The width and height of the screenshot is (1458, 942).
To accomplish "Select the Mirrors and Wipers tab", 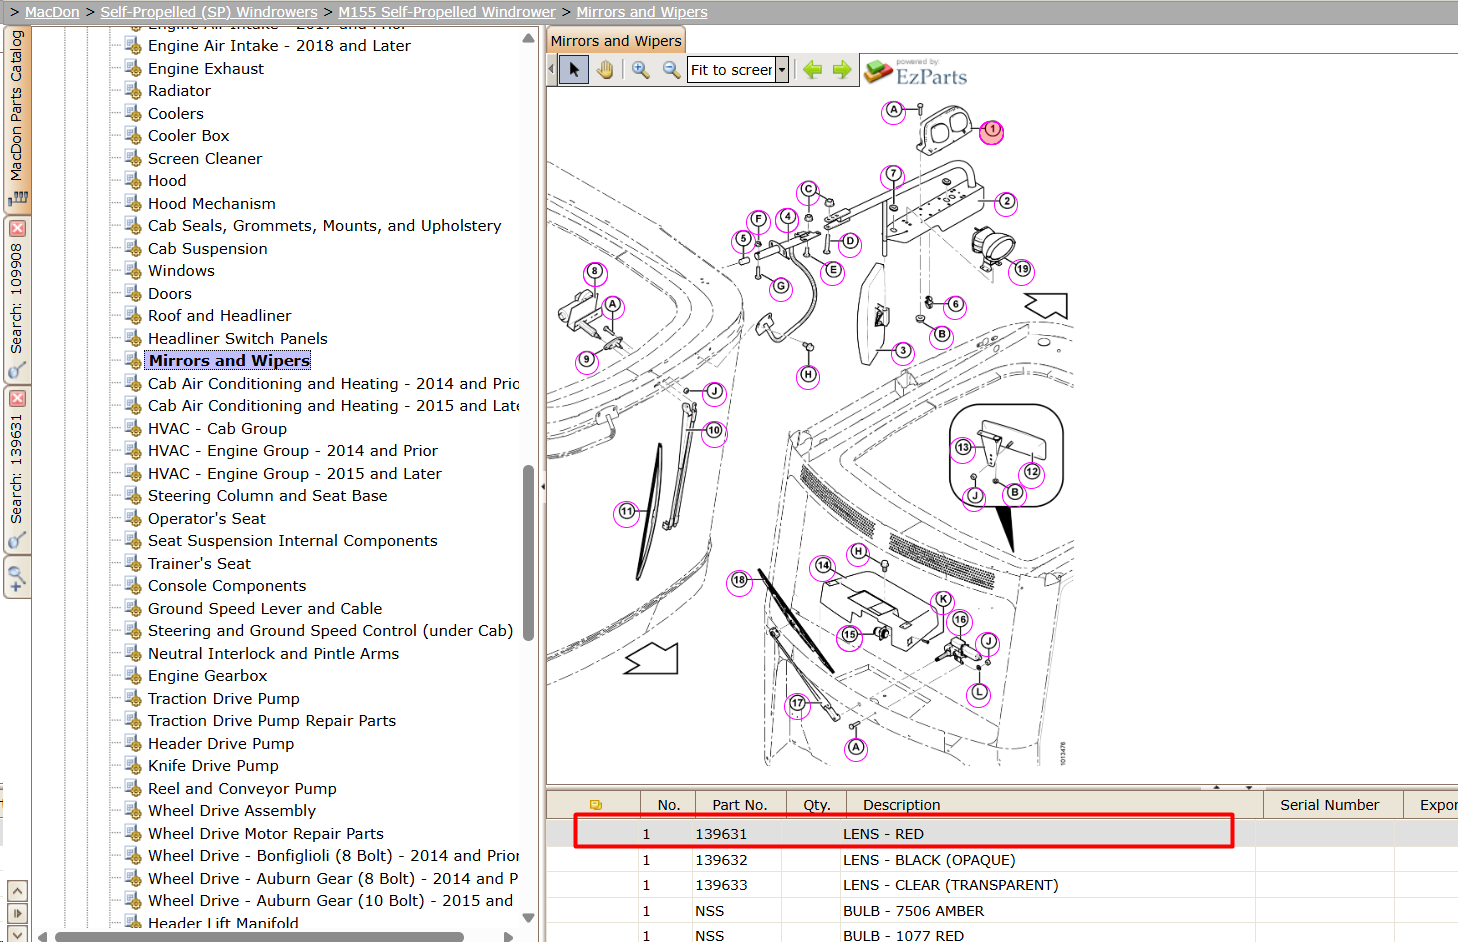I will point(616,41).
